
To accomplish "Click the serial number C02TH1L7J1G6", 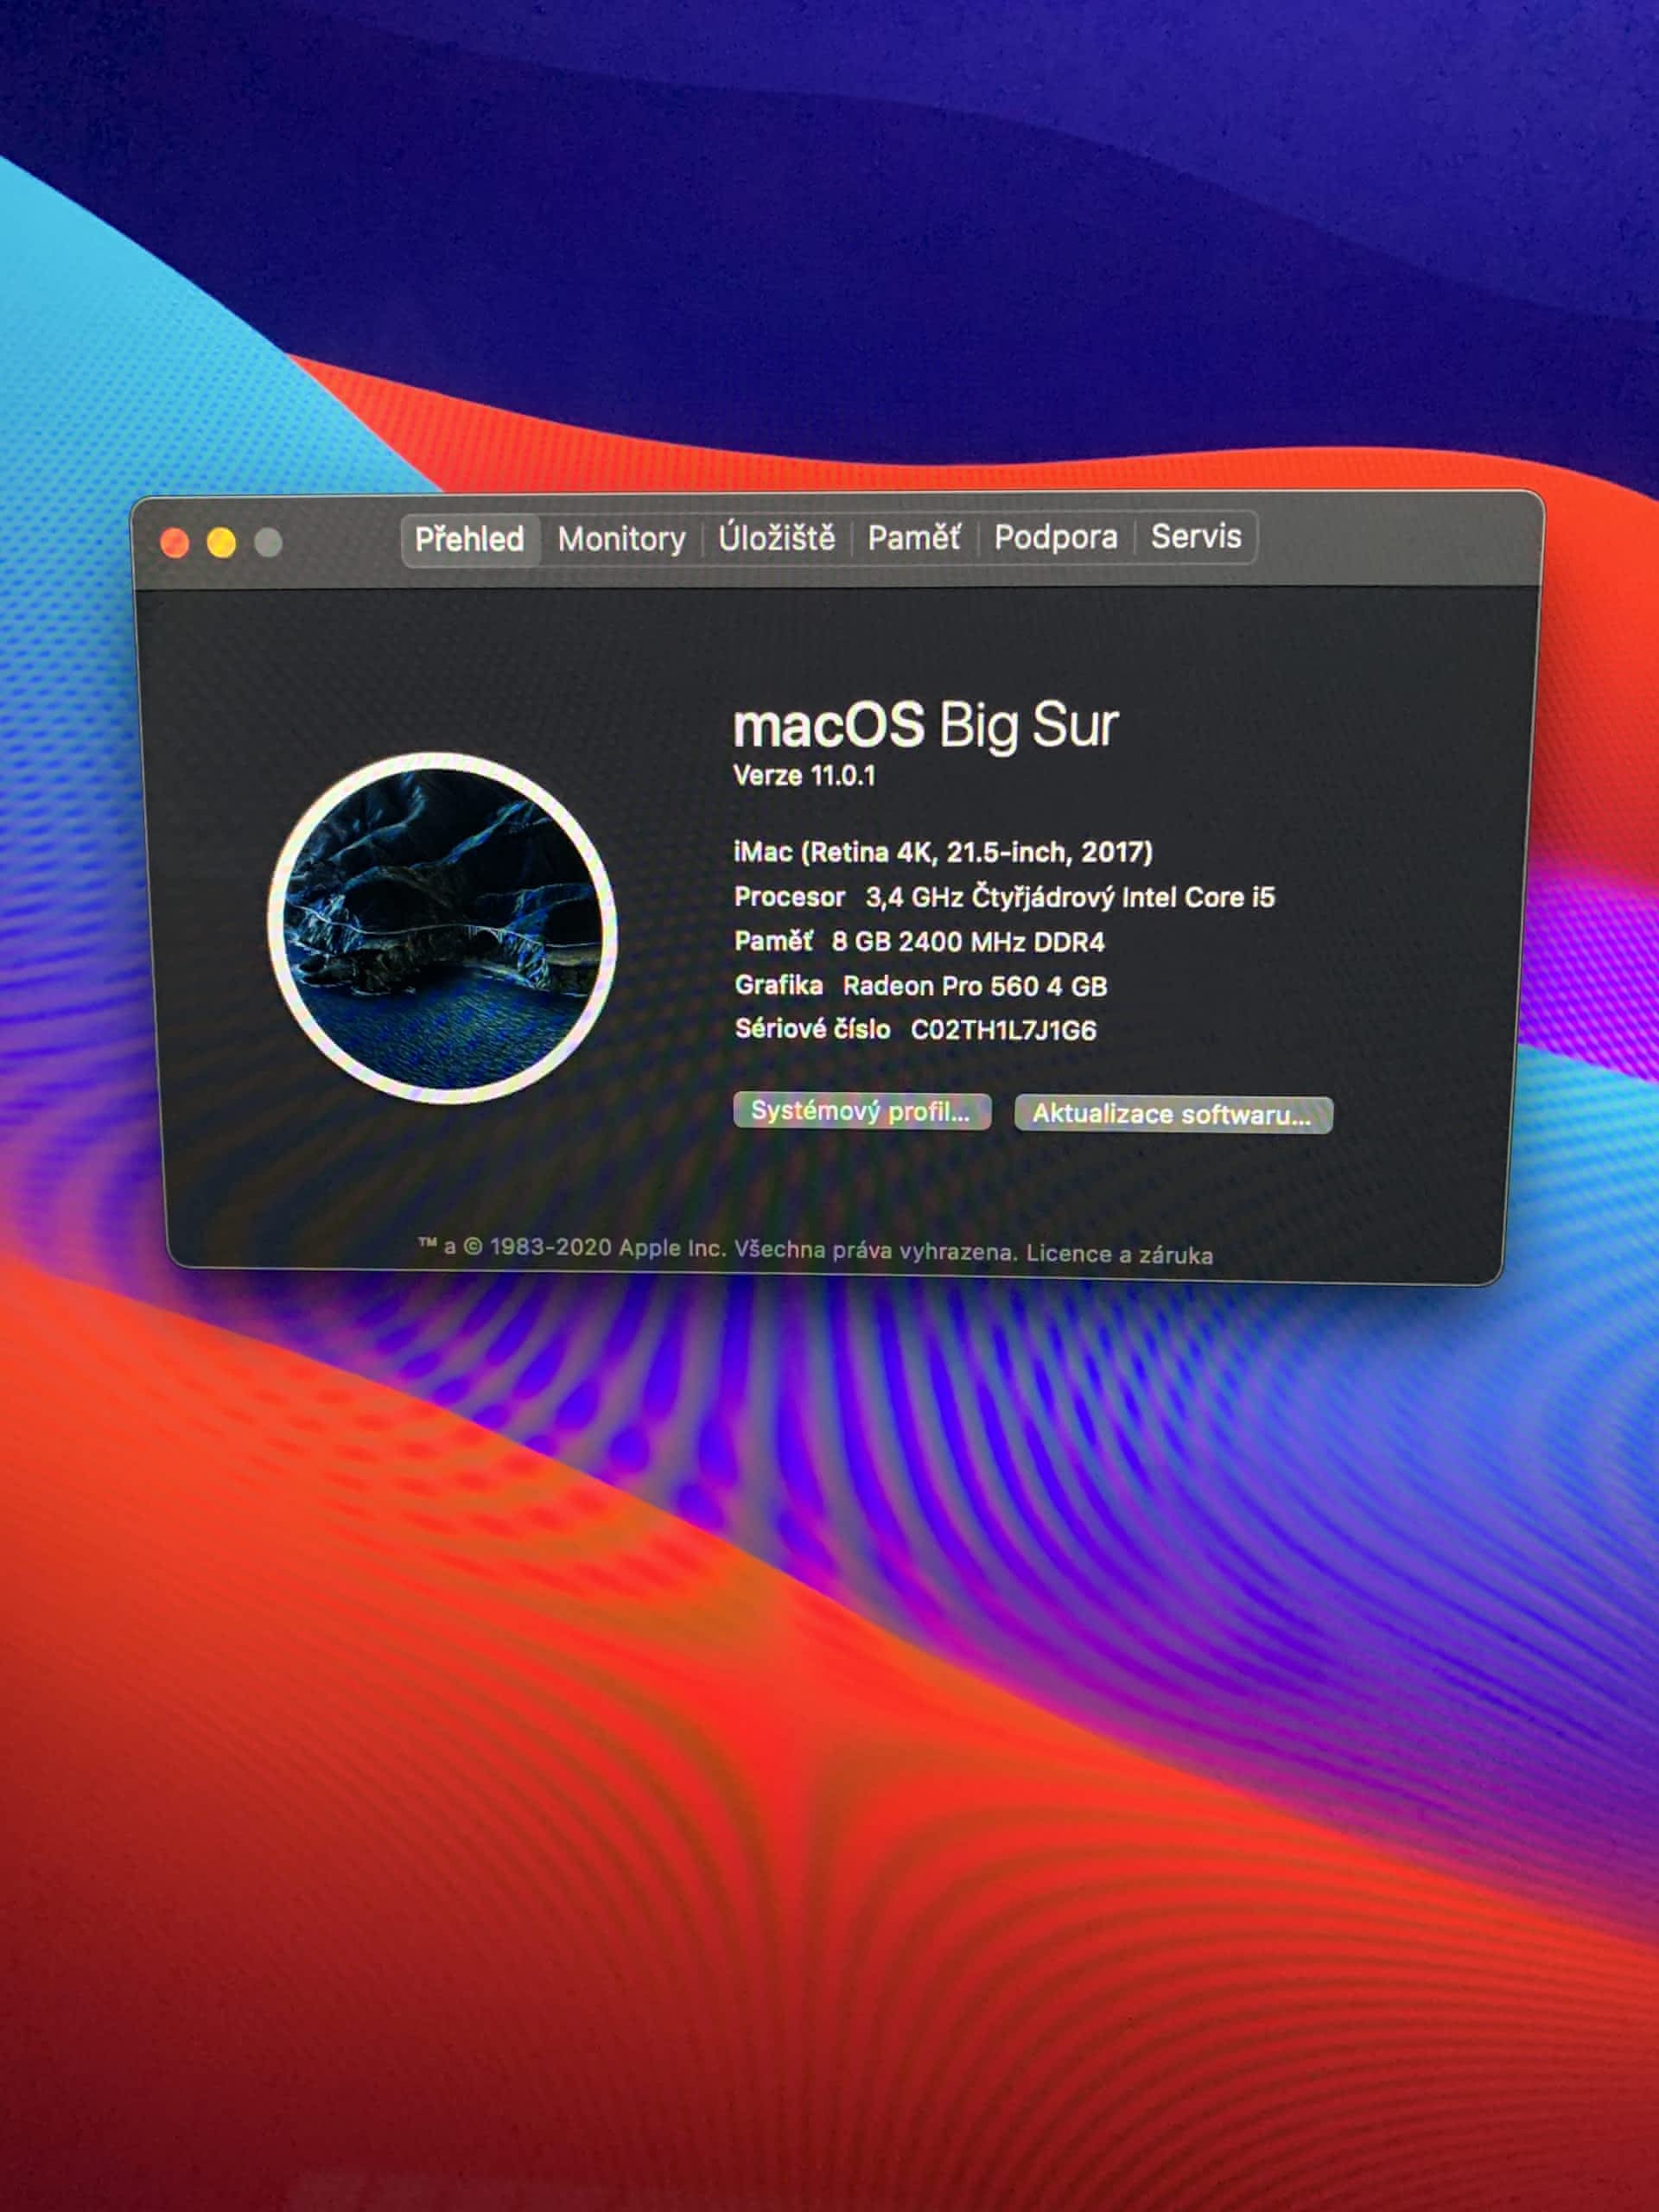I will (1003, 1030).
